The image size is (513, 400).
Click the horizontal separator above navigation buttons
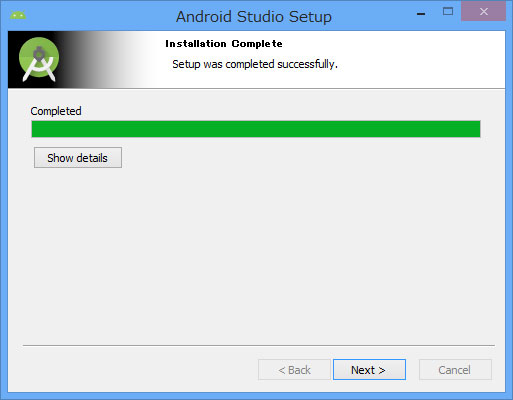259,345
